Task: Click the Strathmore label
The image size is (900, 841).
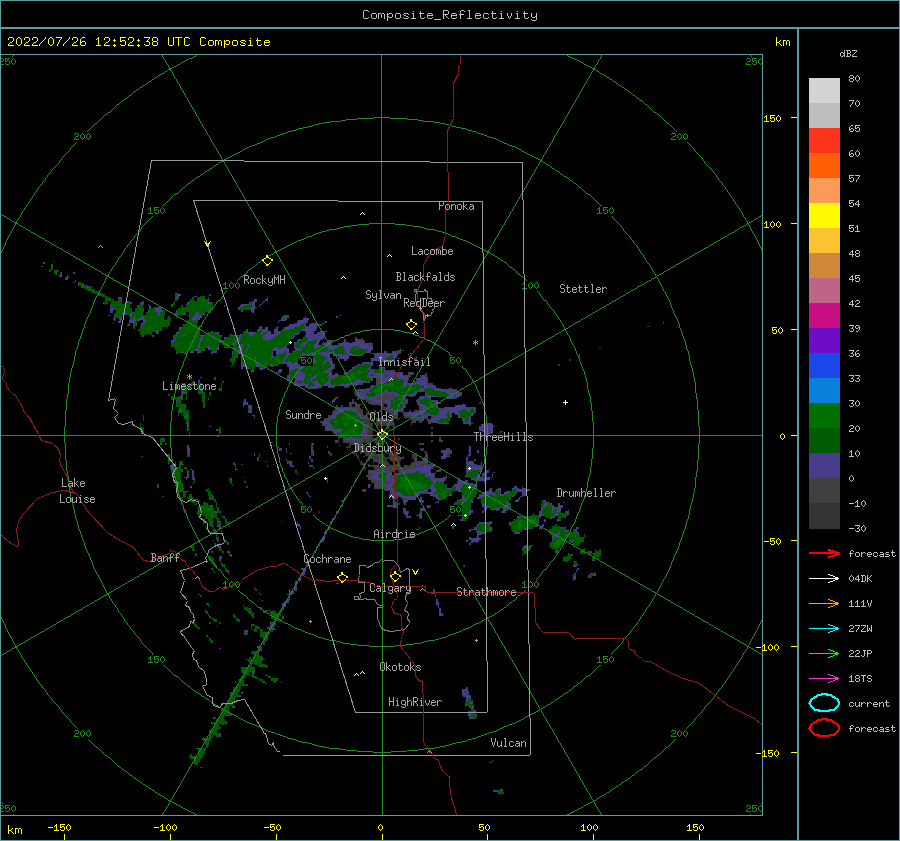Action: (486, 592)
